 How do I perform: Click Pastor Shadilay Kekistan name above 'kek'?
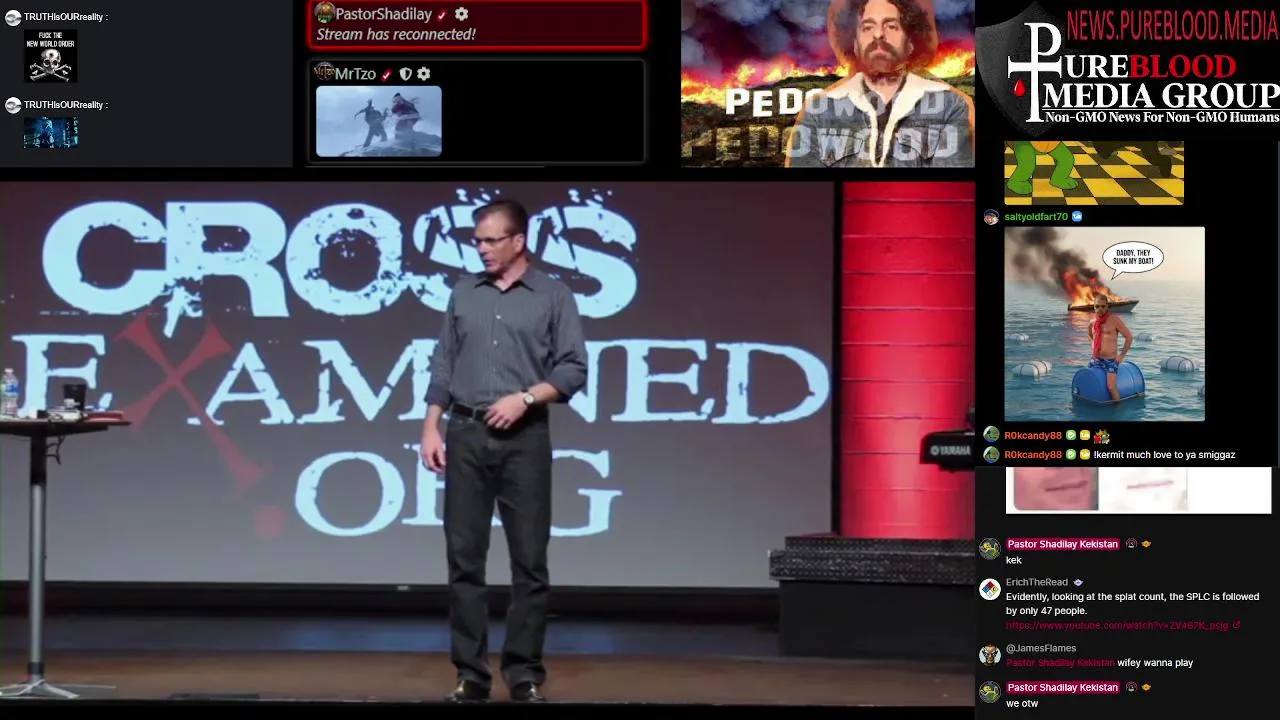(1063, 545)
